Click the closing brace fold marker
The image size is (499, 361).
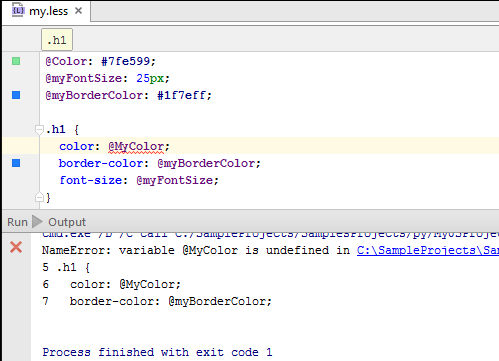tap(39, 197)
